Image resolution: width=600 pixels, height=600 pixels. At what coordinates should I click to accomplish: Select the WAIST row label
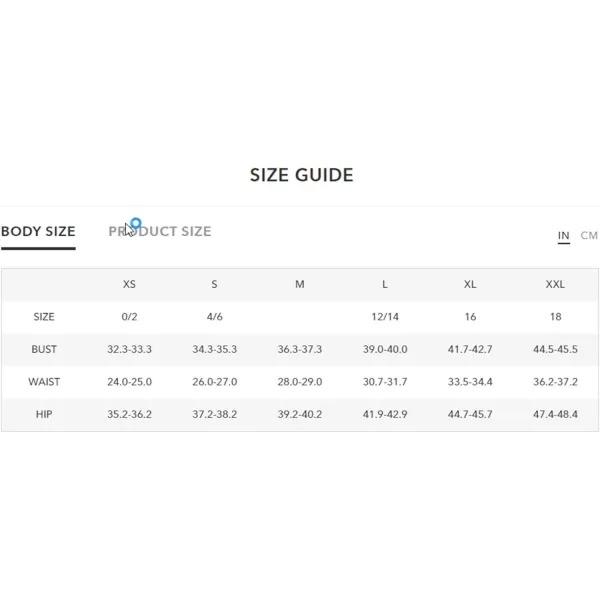point(44,382)
